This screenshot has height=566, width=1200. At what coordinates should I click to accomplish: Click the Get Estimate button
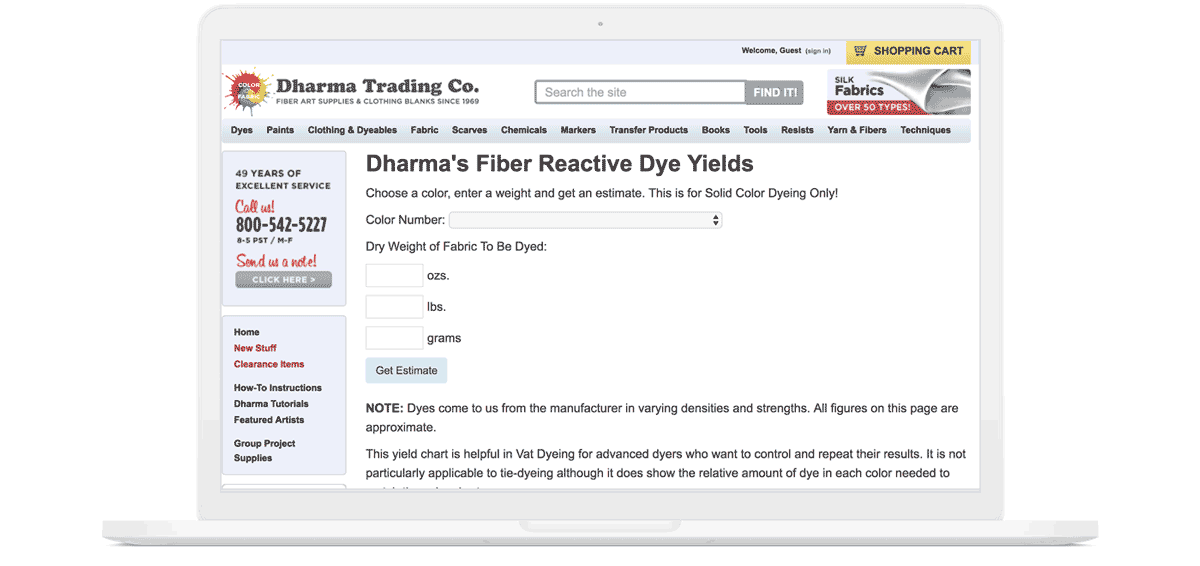point(406,370)
